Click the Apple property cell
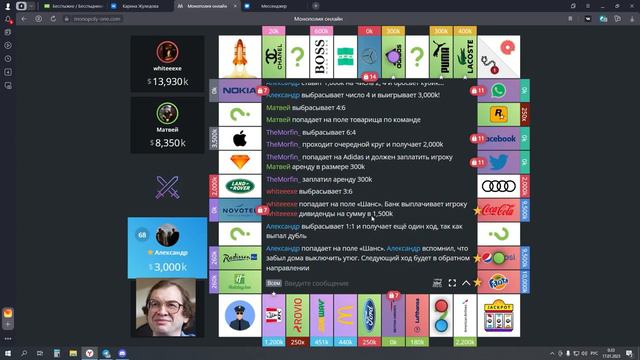The height and width of the screenshot is (360, 640). click(240, 138)
